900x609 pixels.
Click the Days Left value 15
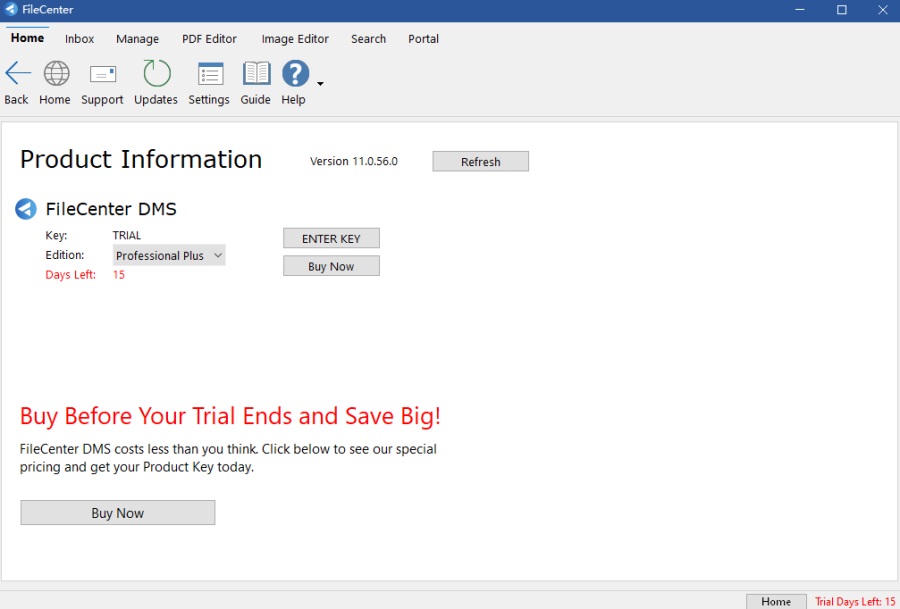[x=119, y=275]
